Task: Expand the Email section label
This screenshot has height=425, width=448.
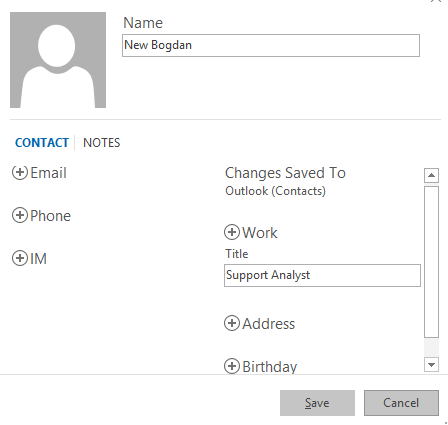Action: pyautogui.click(x=48, y=173)
